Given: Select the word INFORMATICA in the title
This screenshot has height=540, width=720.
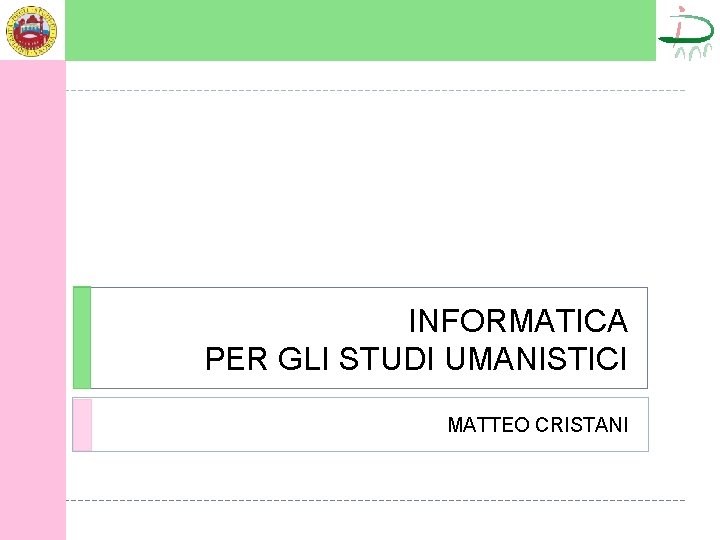Looking at the screenshot, I should (517, 321).
